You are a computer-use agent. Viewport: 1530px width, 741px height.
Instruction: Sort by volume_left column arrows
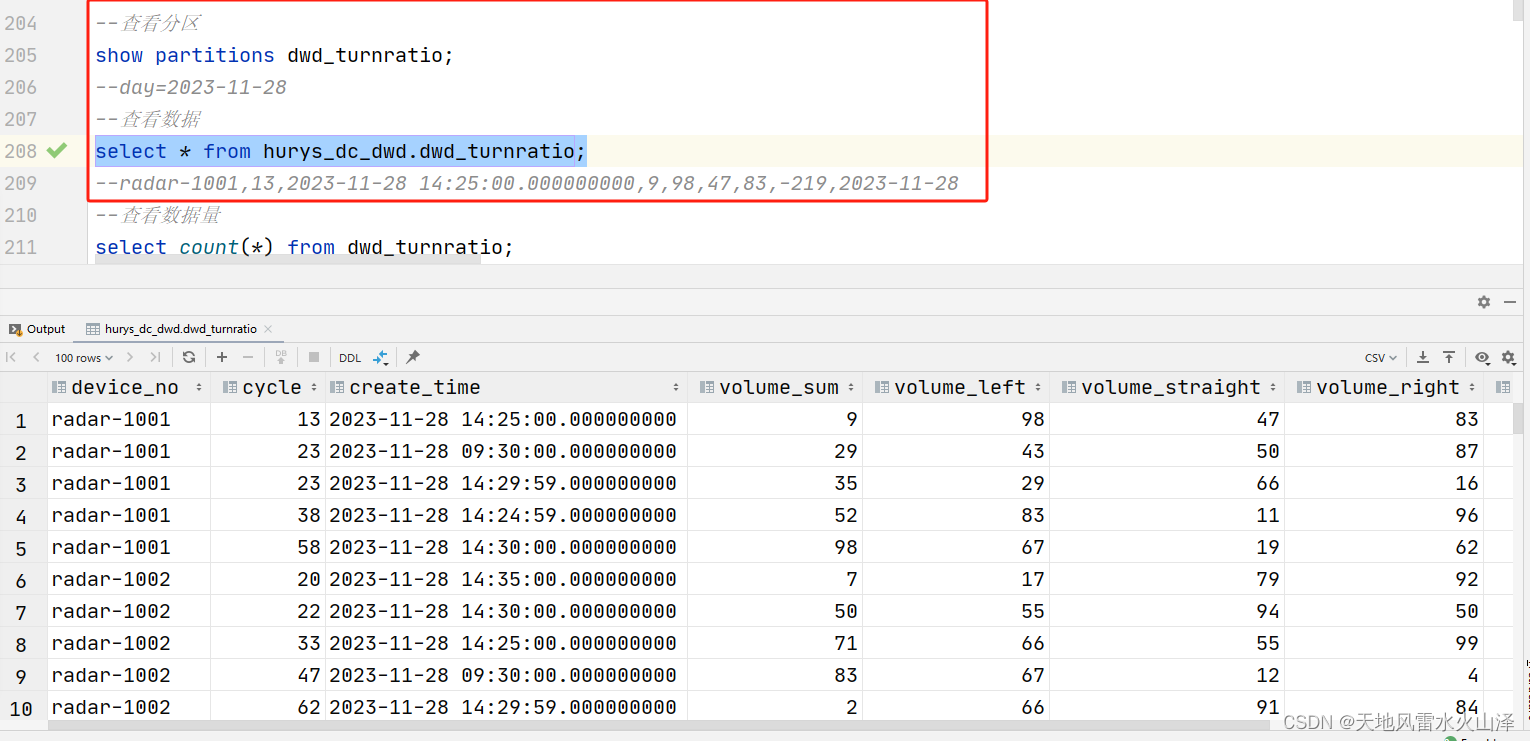tap(1038, 388)
